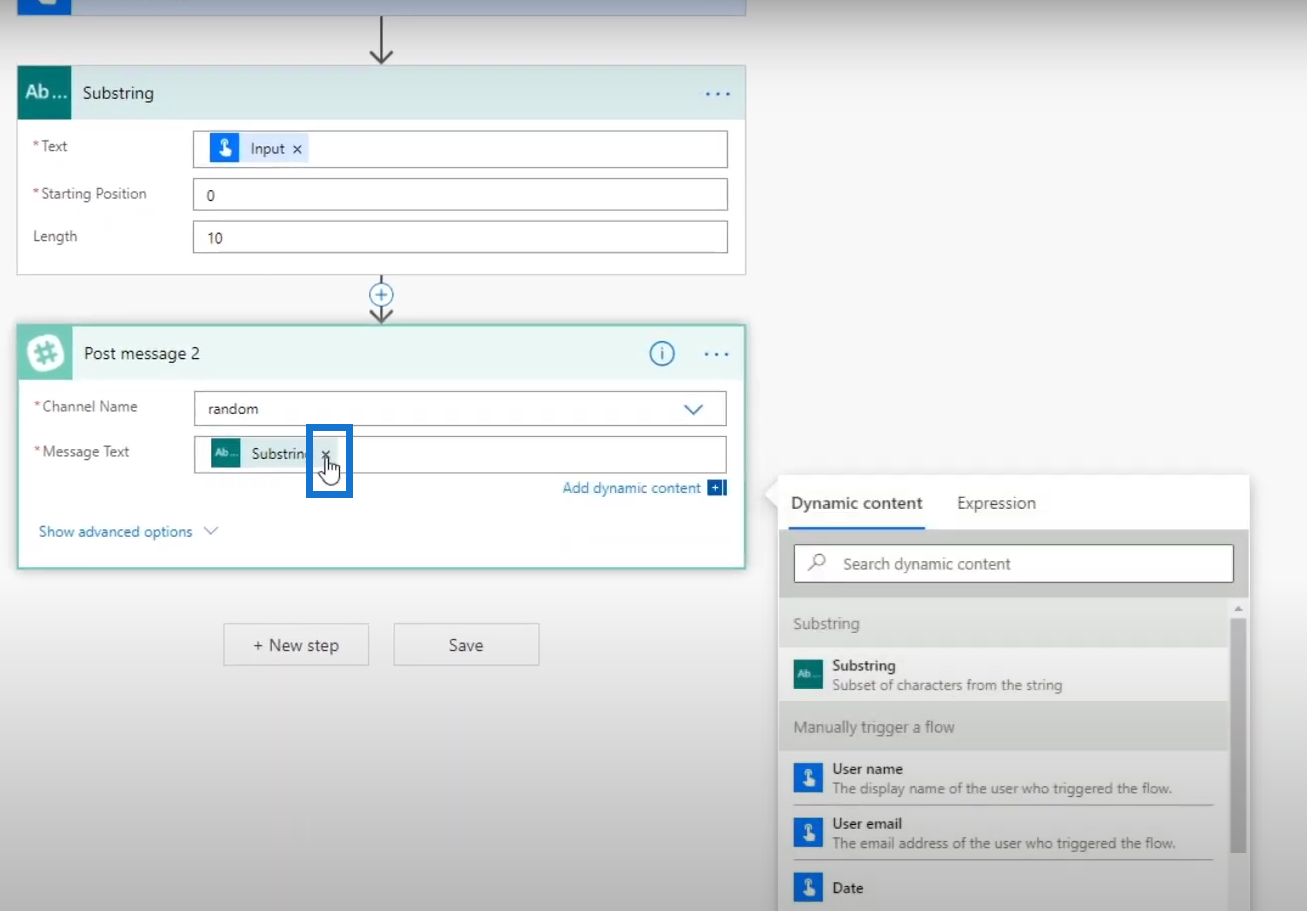The image size is (1307, 911).
Task: Click the User email trigger icon
Action: pos(808,832)
